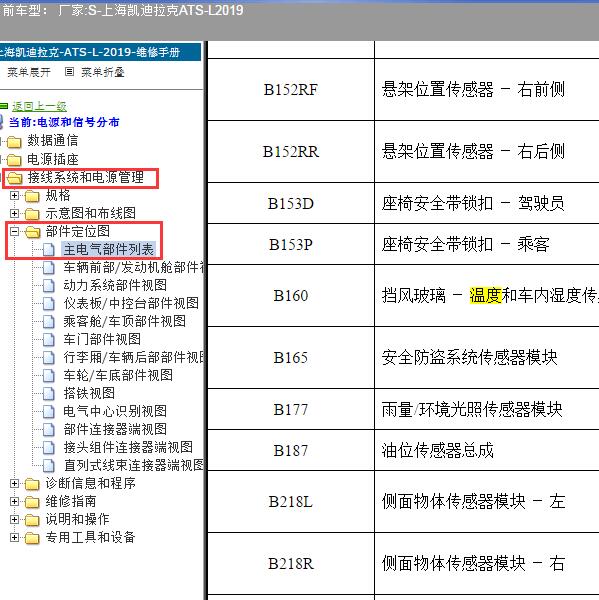The width and height of the screenshot is (599, 600).
Task: Click the 菜单折叠 collapse menu button
Action: (95, 72)
